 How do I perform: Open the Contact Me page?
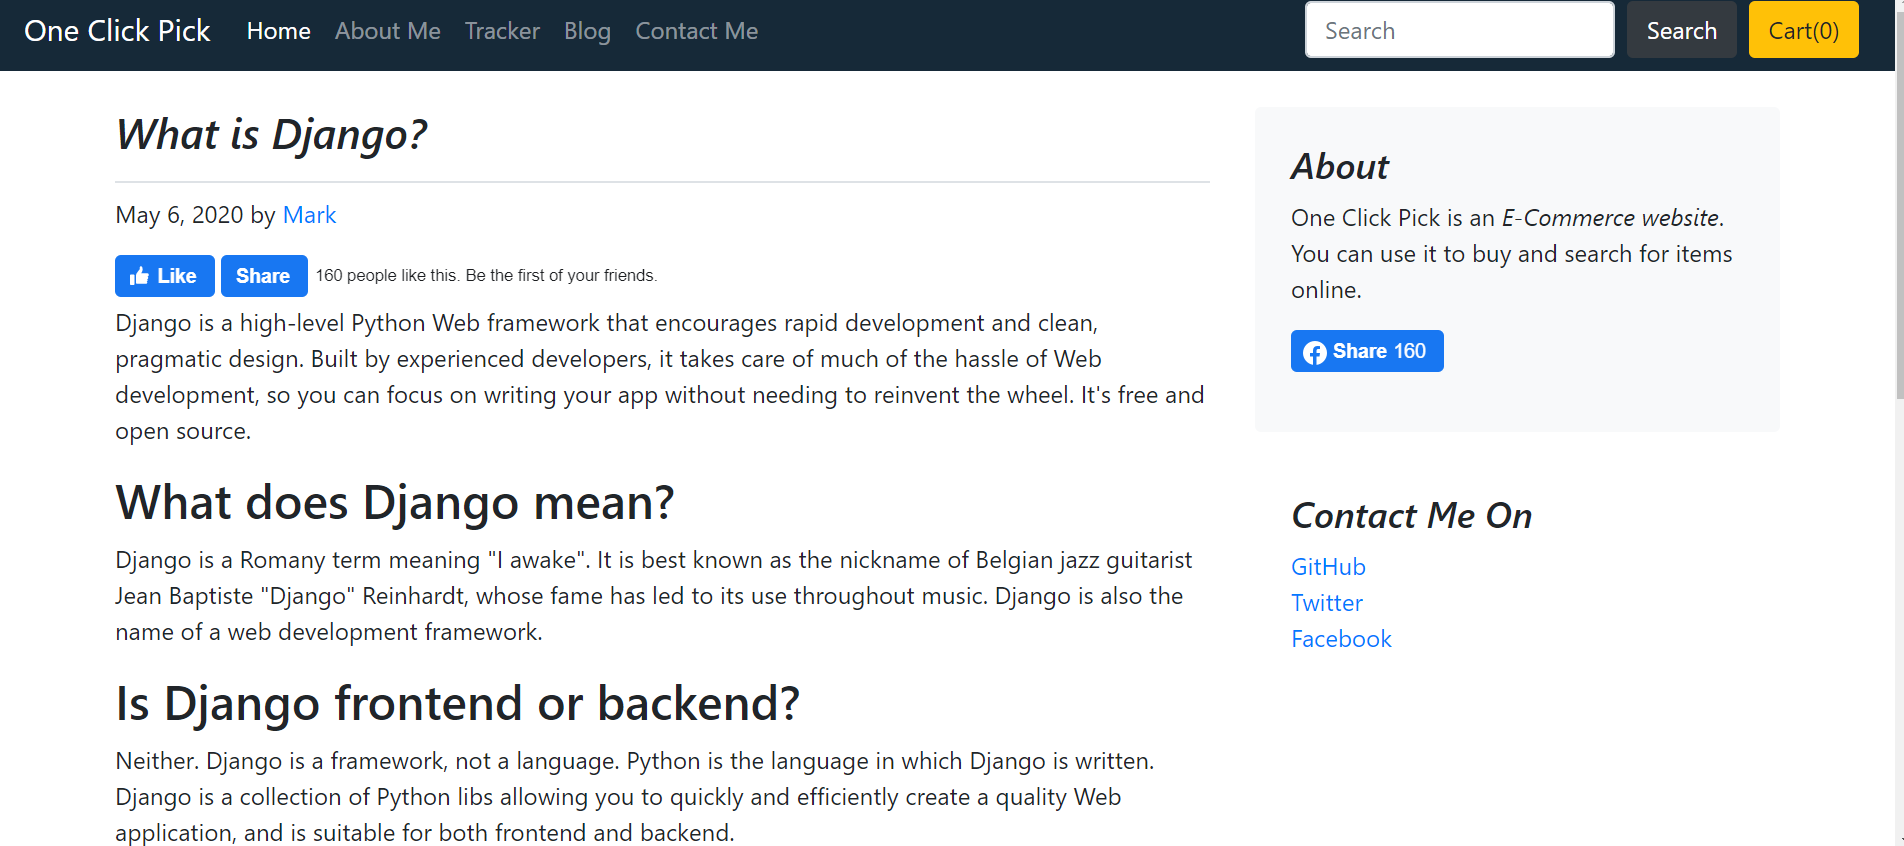tap(697, 31)
